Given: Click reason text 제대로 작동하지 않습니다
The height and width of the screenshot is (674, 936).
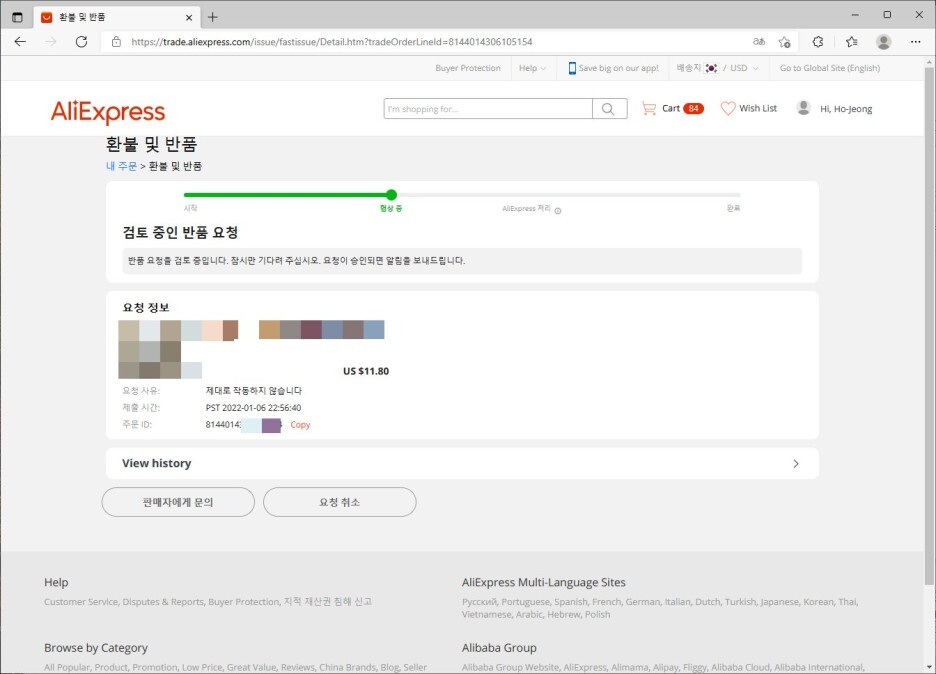Looking at the screenshot, I should (x=254, y=391).
